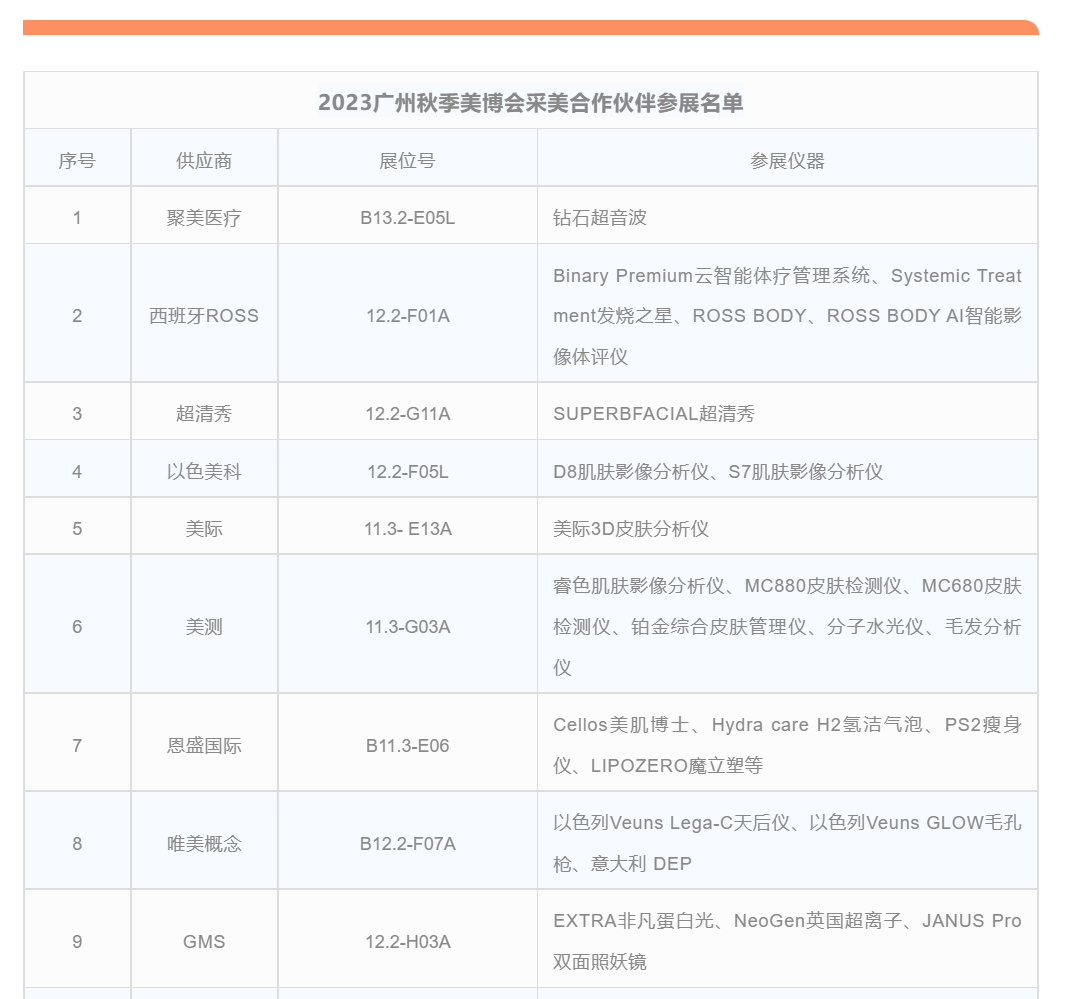Select supplier 恩盛国际

[x=204, y=746]
